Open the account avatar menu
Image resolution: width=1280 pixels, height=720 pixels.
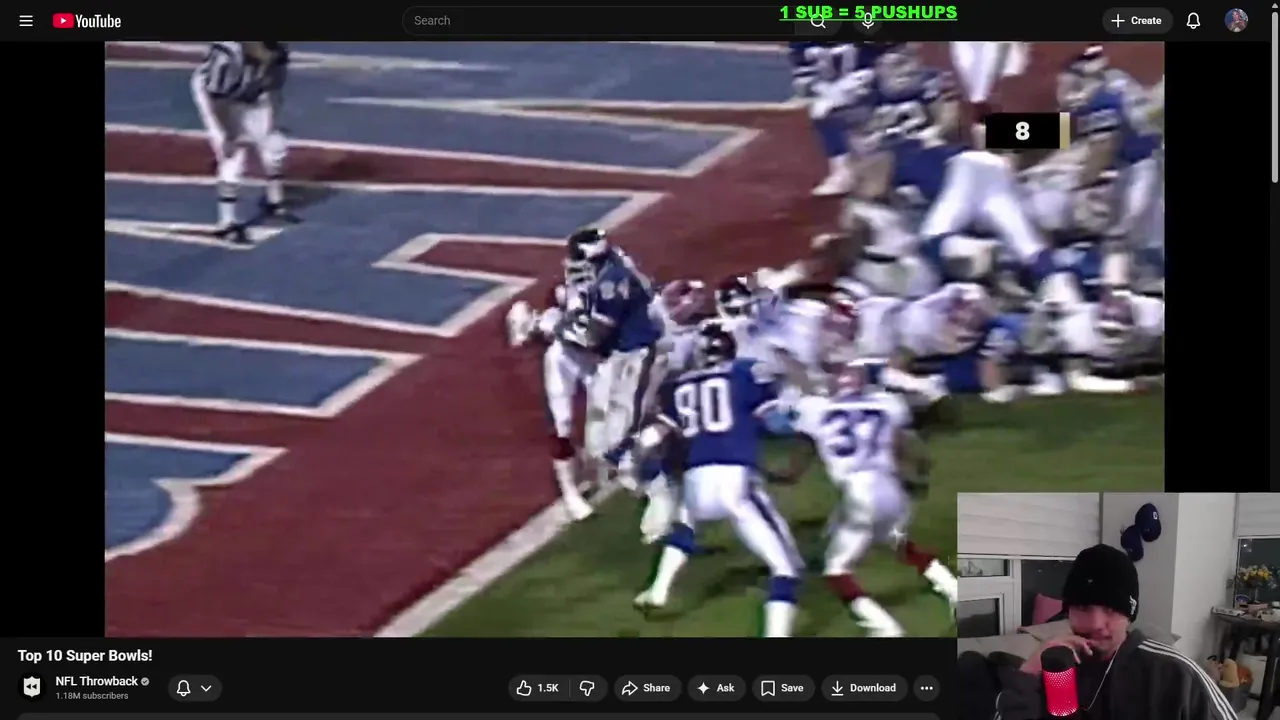point(1236,20)
